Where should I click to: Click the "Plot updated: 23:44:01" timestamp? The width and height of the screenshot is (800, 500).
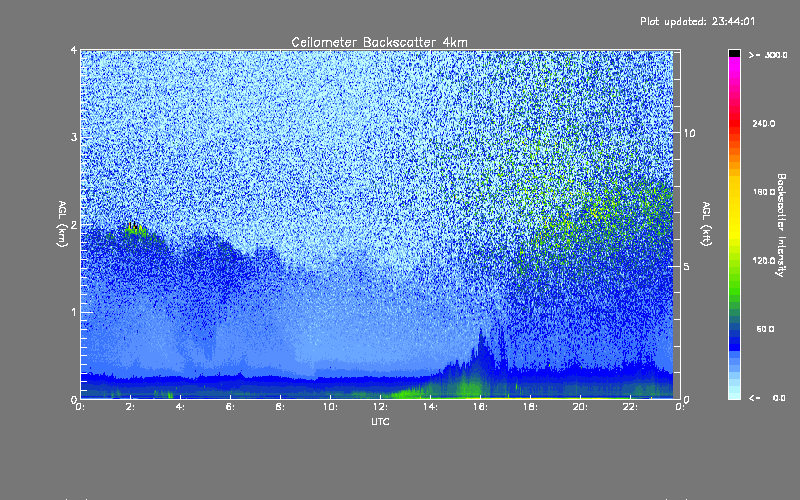click(697, 21)
